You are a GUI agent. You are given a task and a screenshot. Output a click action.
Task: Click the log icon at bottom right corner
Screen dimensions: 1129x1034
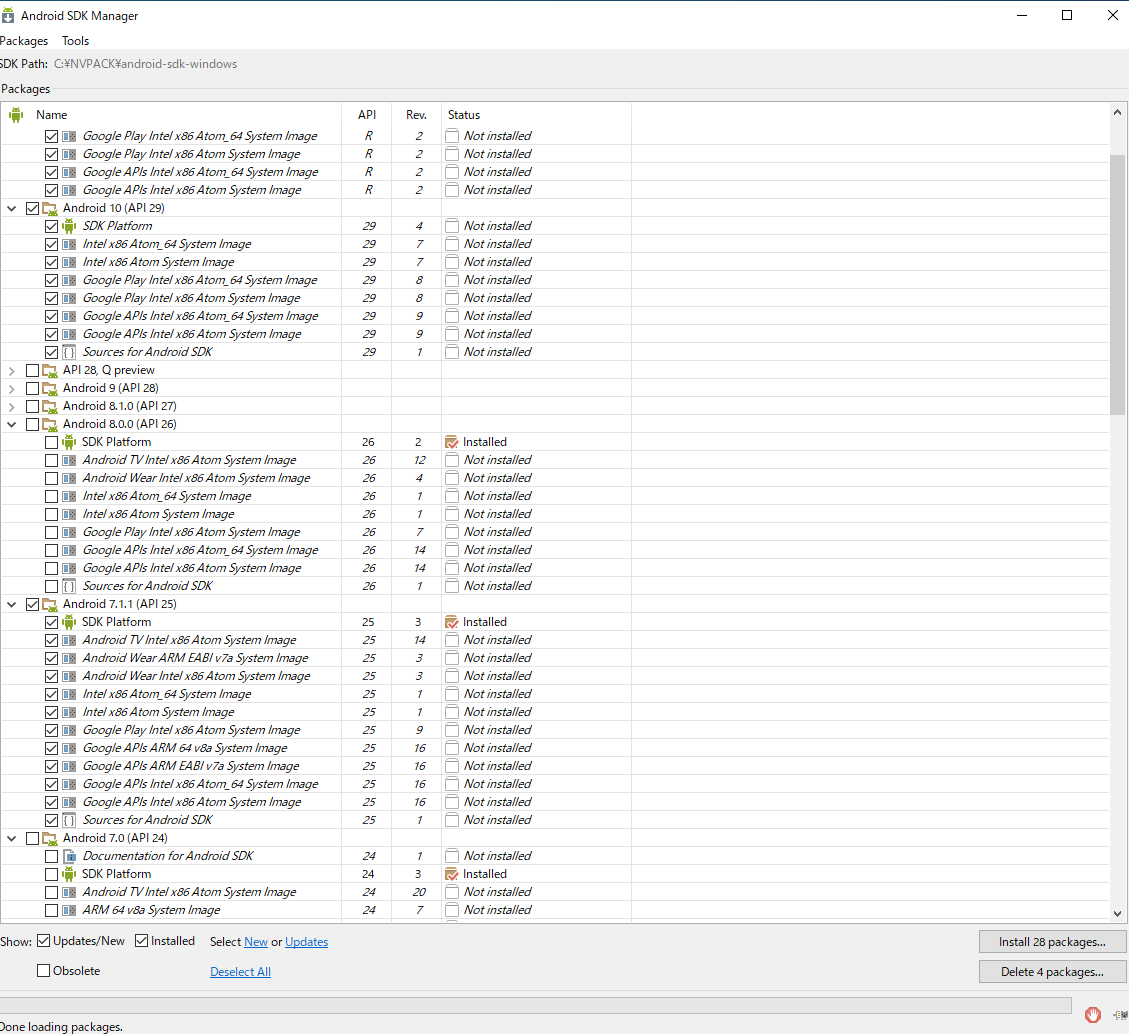tap(1120, 1015)
